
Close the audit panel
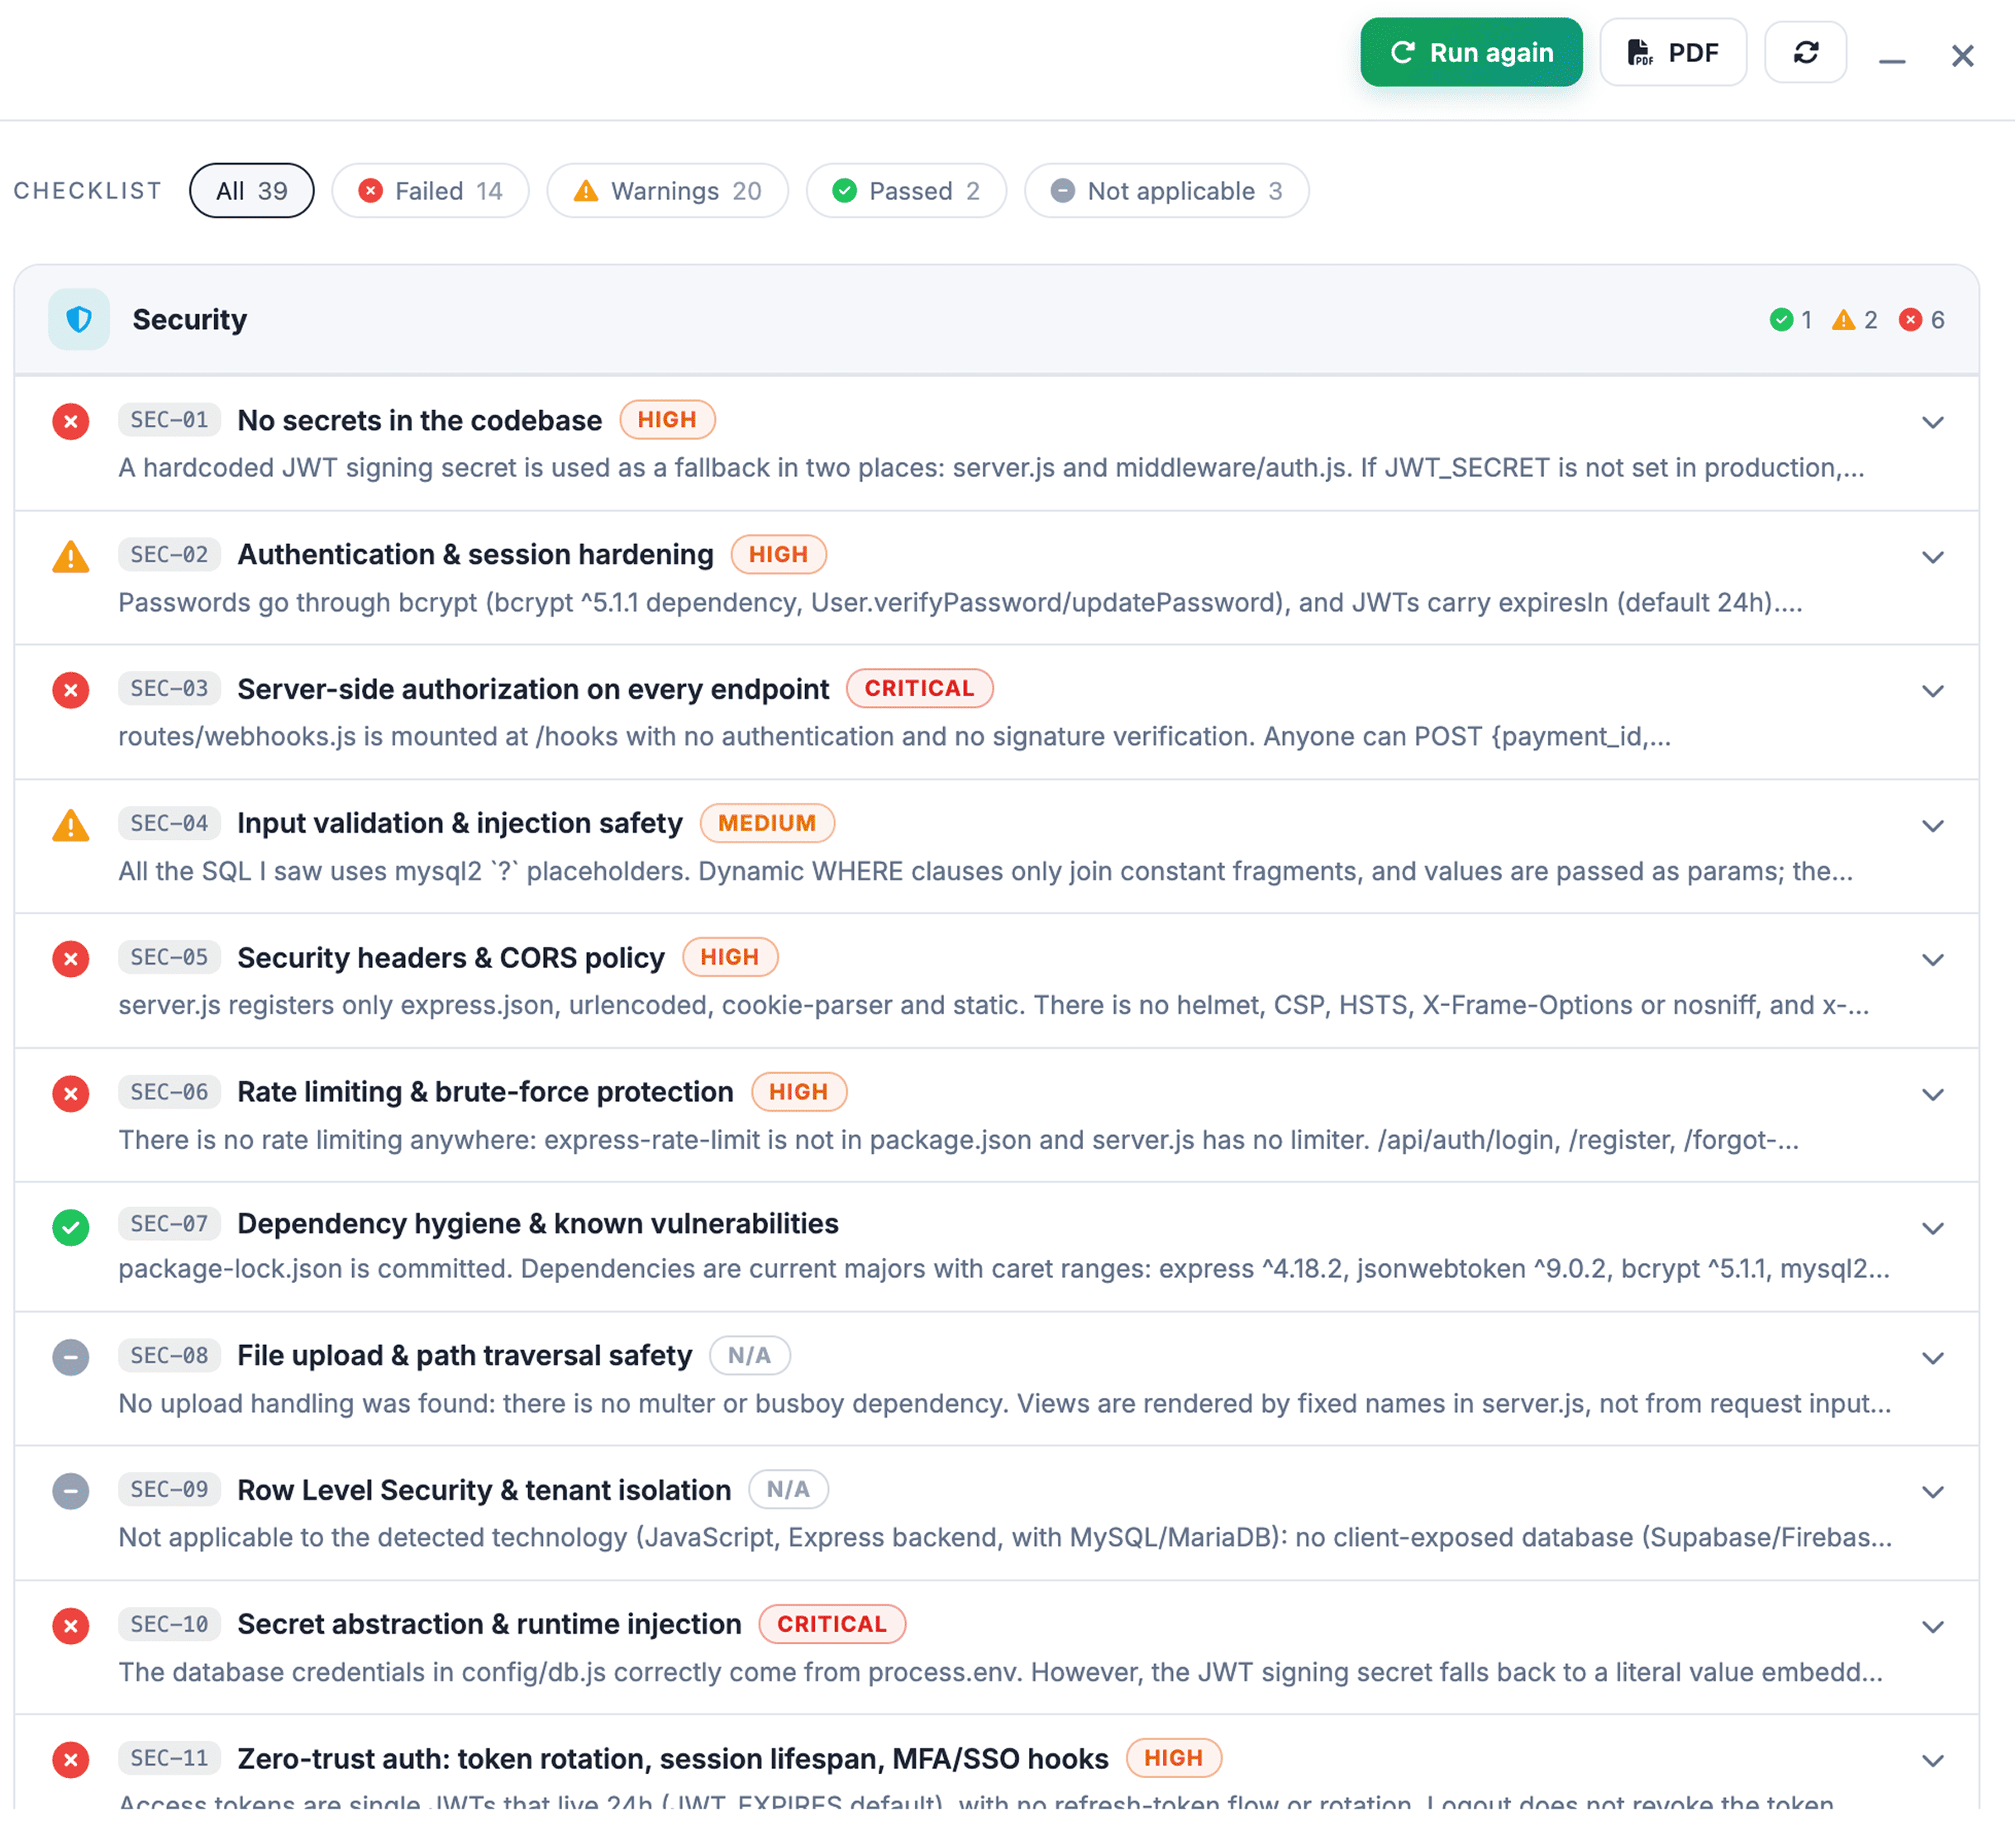tap(1962, 56)
